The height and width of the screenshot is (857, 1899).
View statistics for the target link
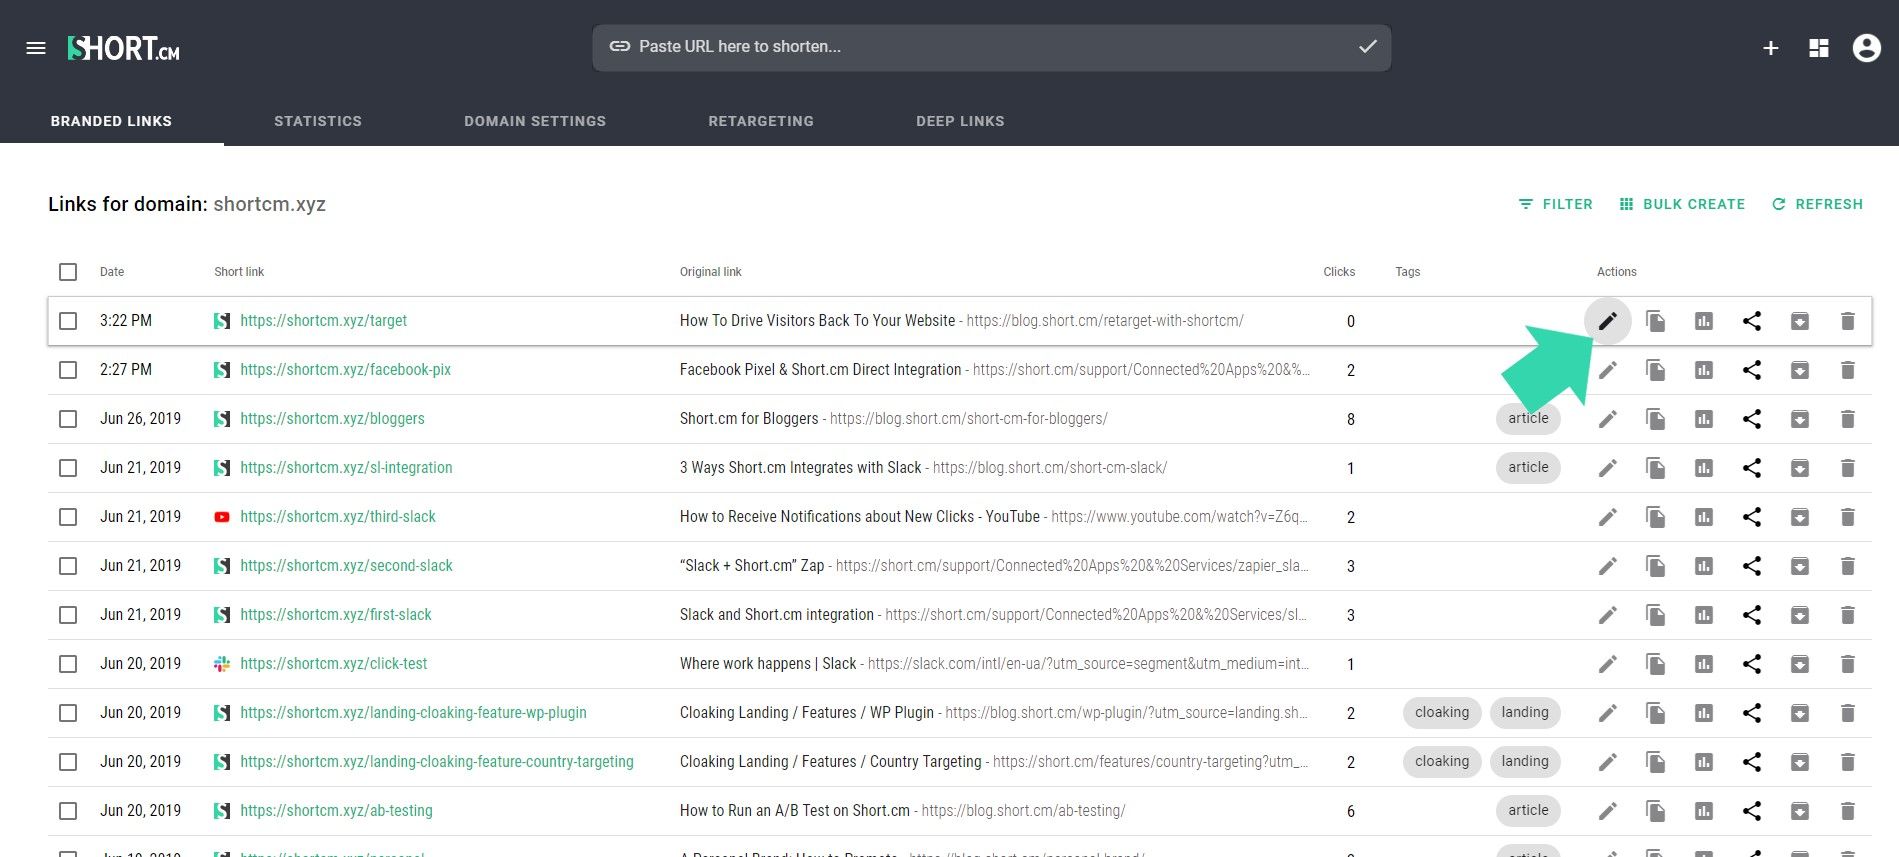coord(1704,321)
